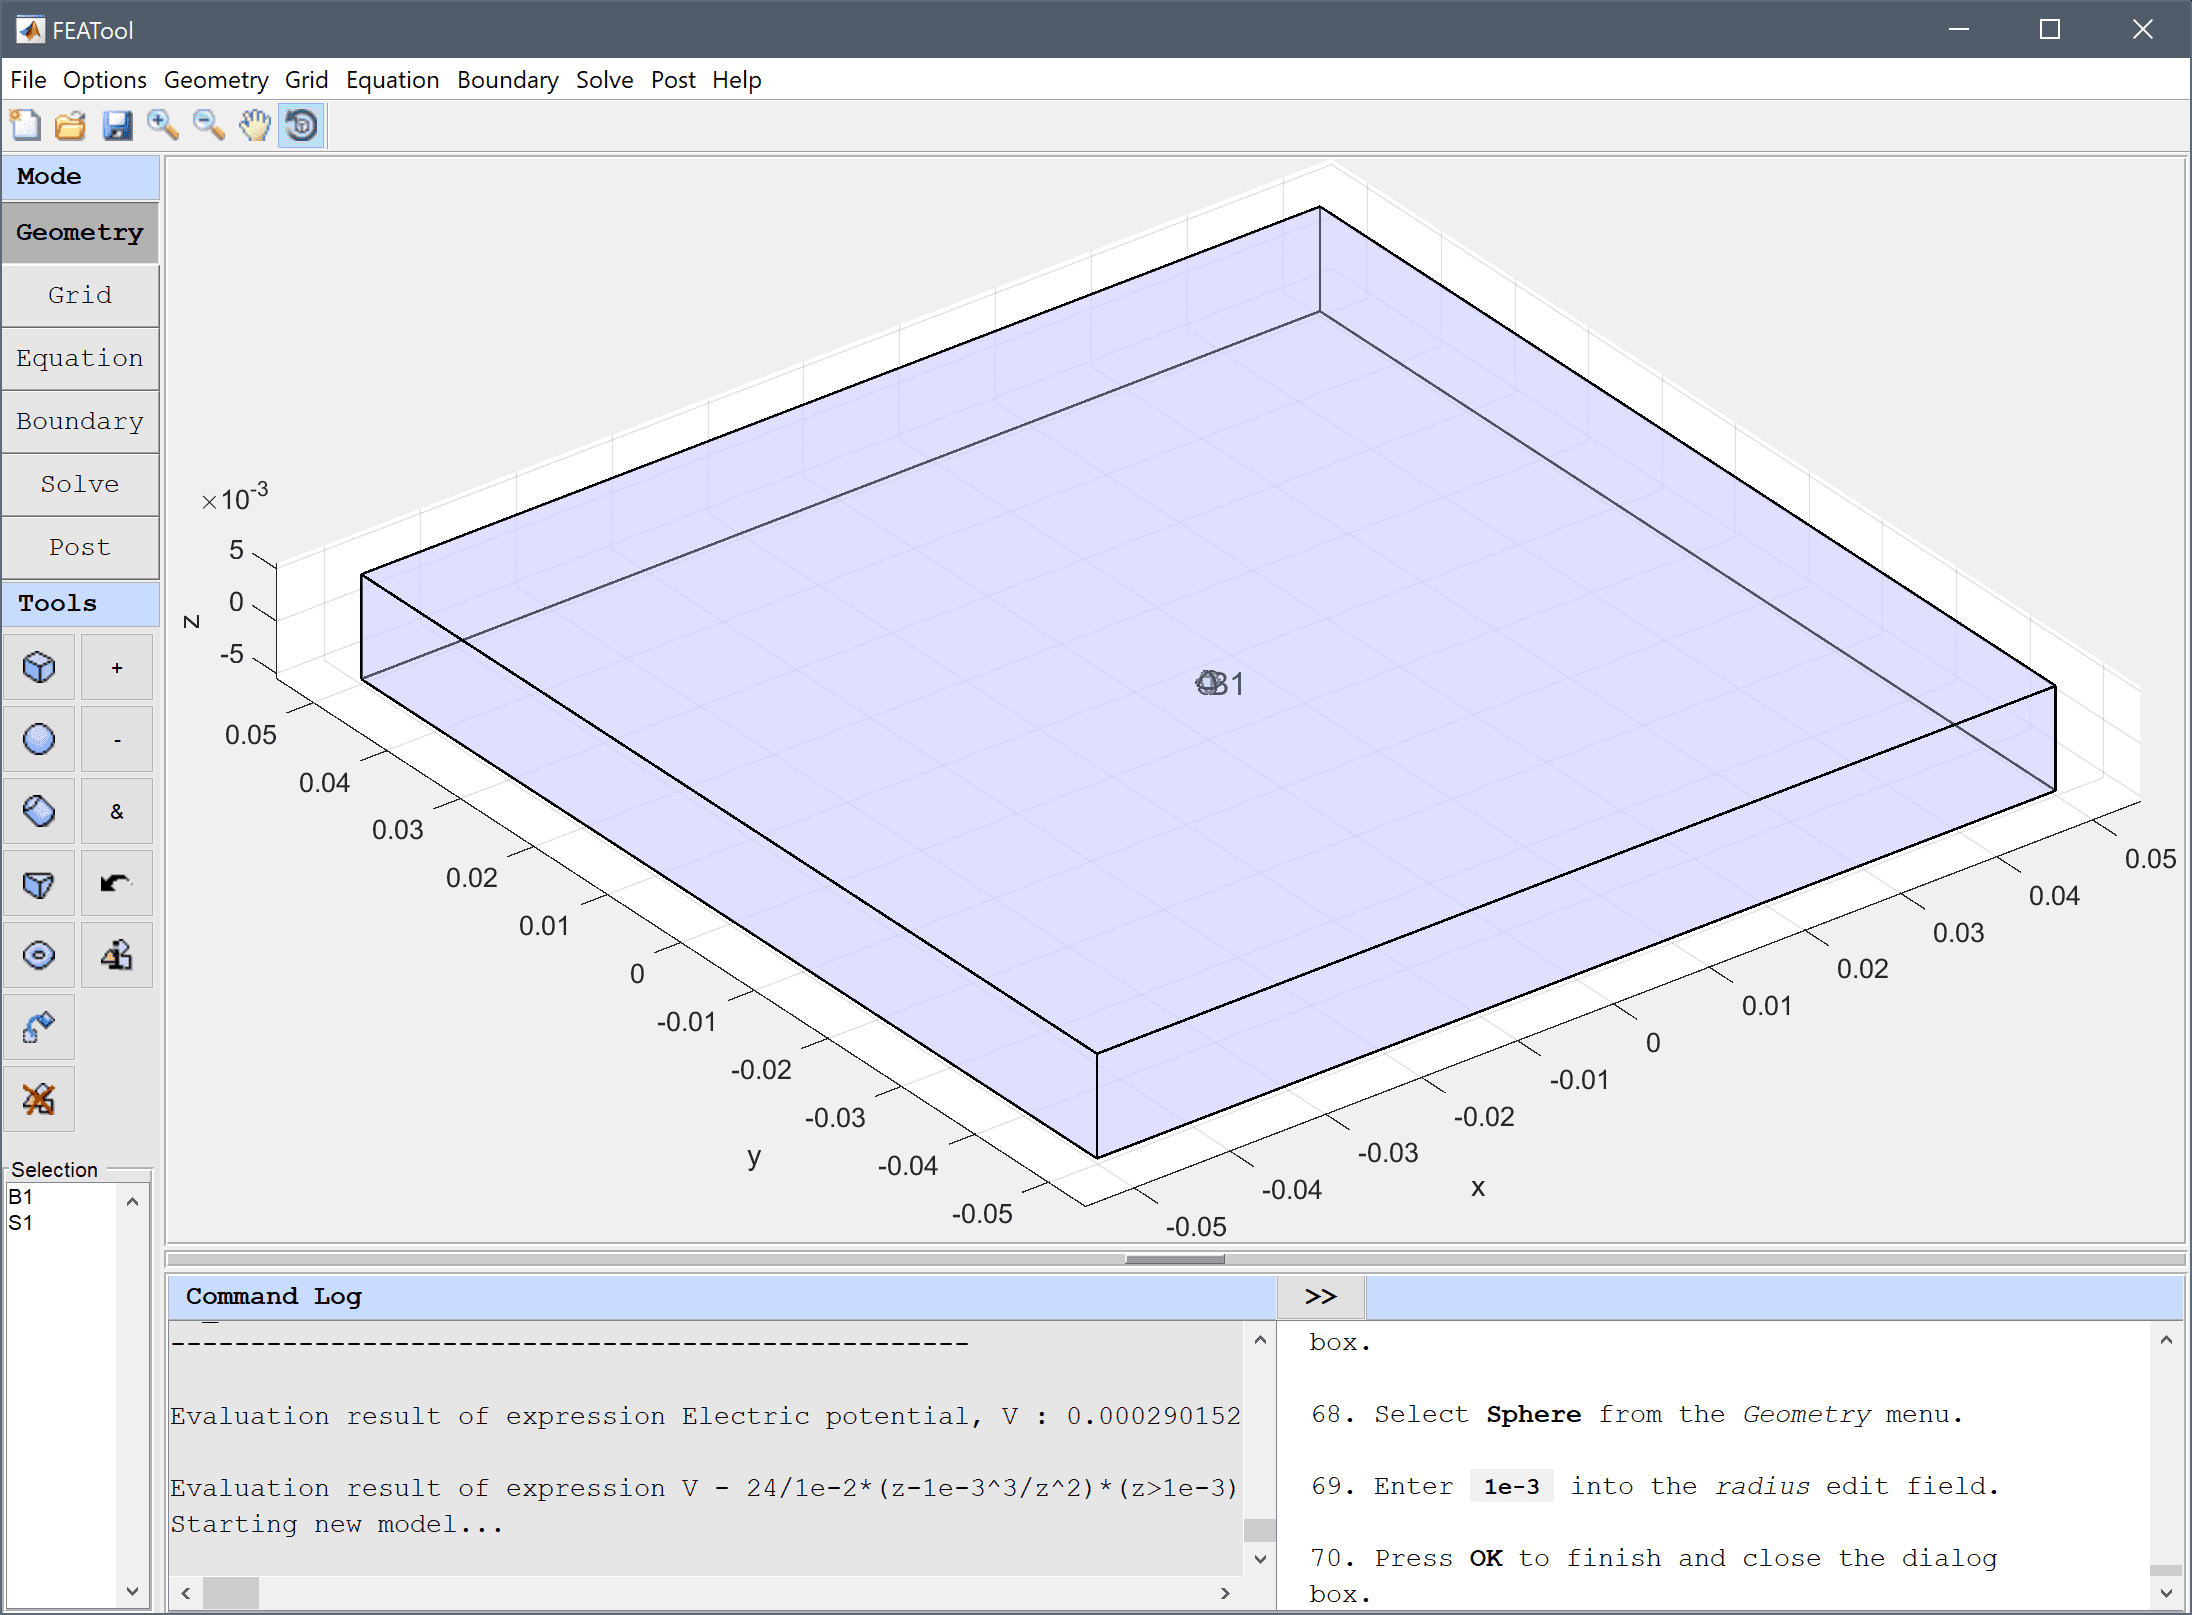Click Command Log horizontal scroll right arrow

[x=1226, y=1593]
